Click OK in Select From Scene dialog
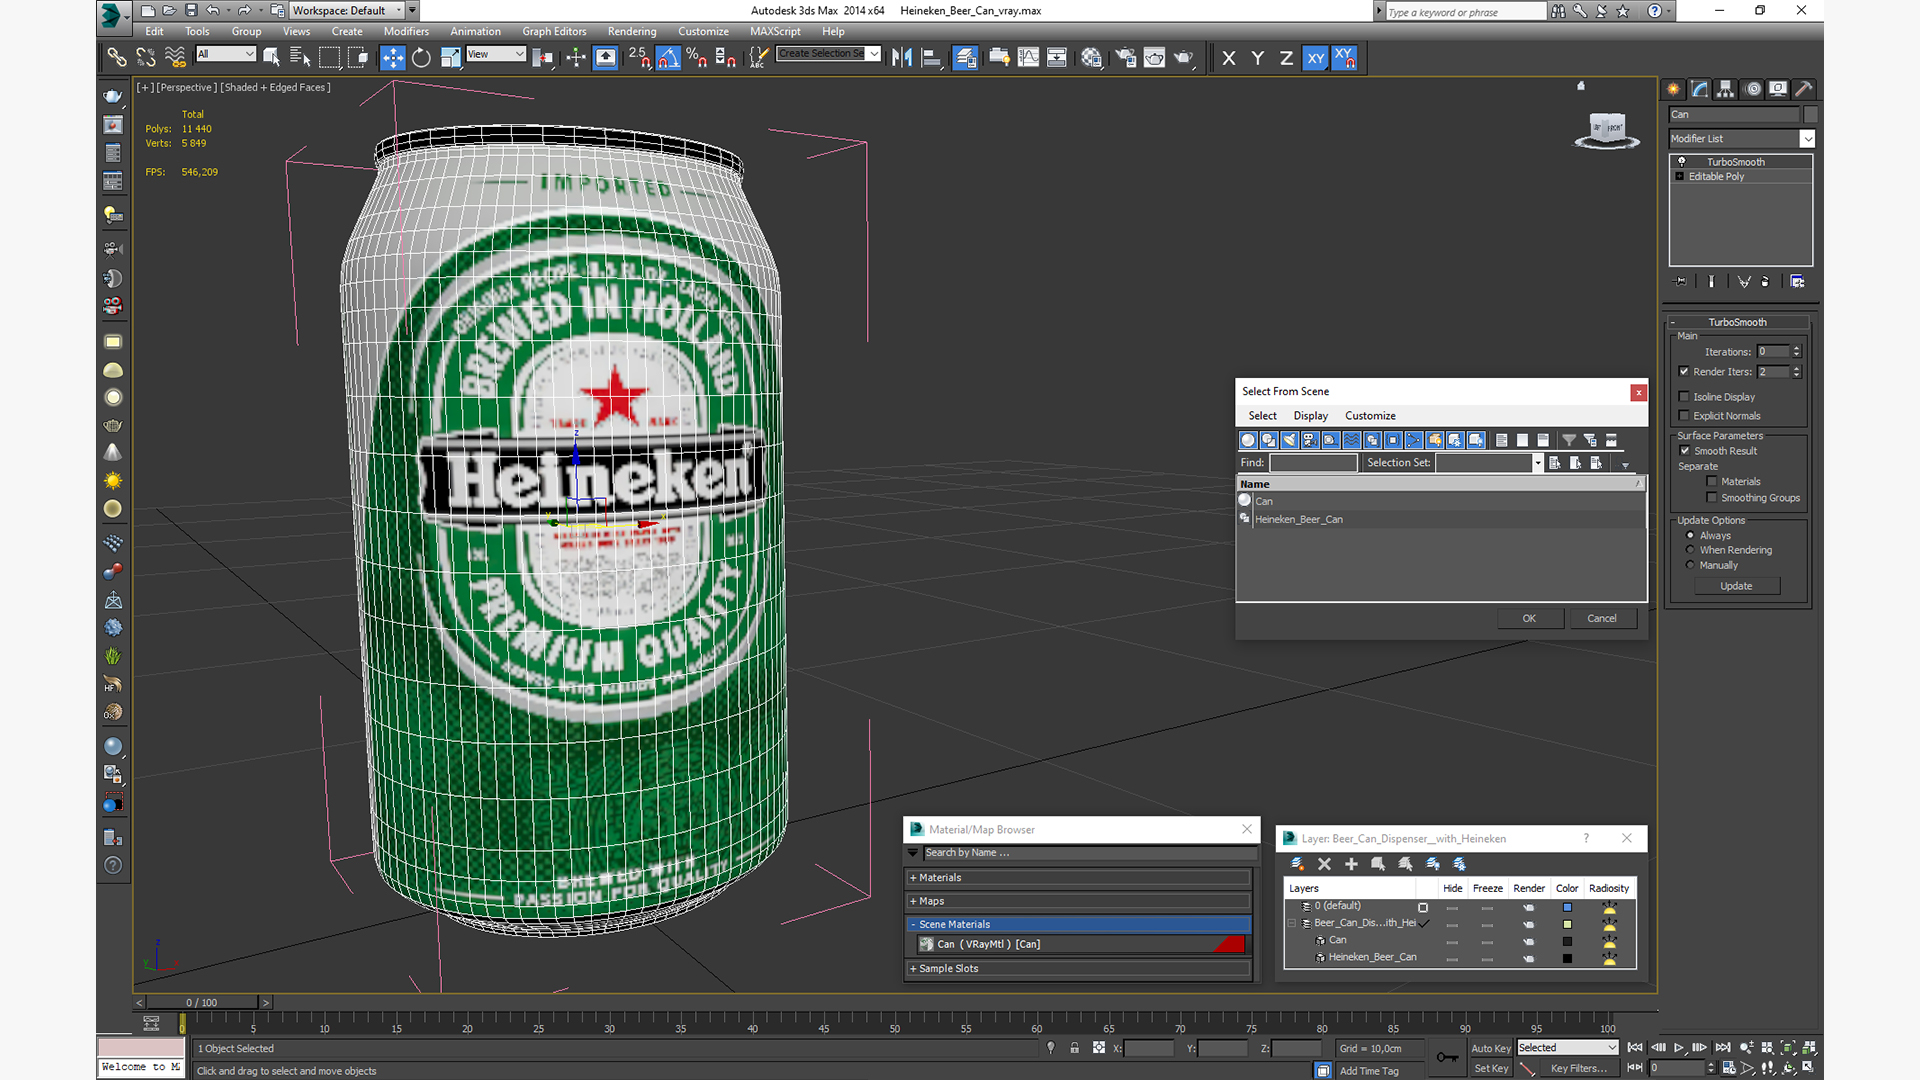Viewport: 1920px width, 1080px height. tap(1528, 618)
